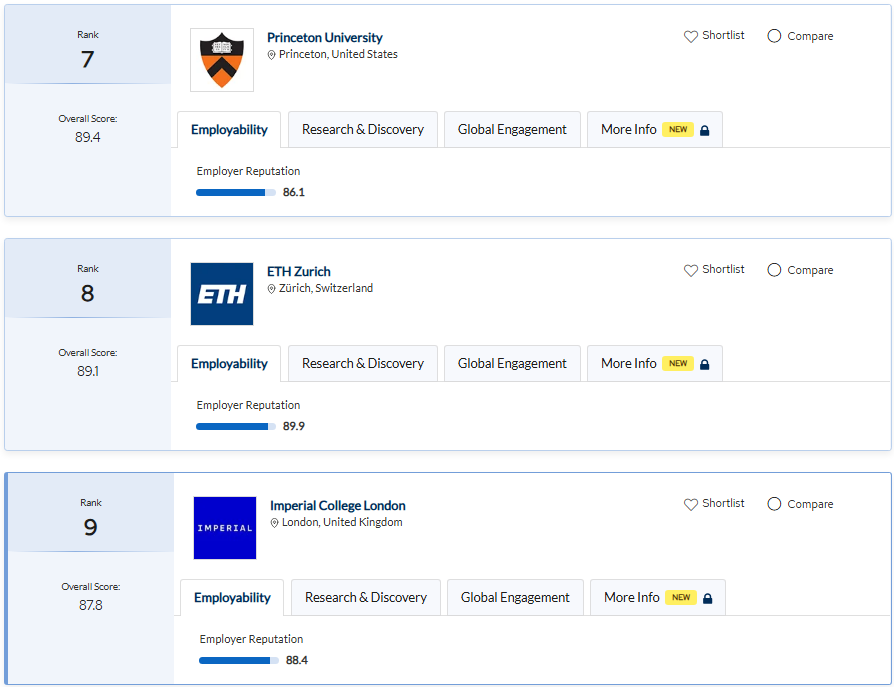Open the ETH Zurich logo thumbnail
Screen dimensions: 894x687
222,294
